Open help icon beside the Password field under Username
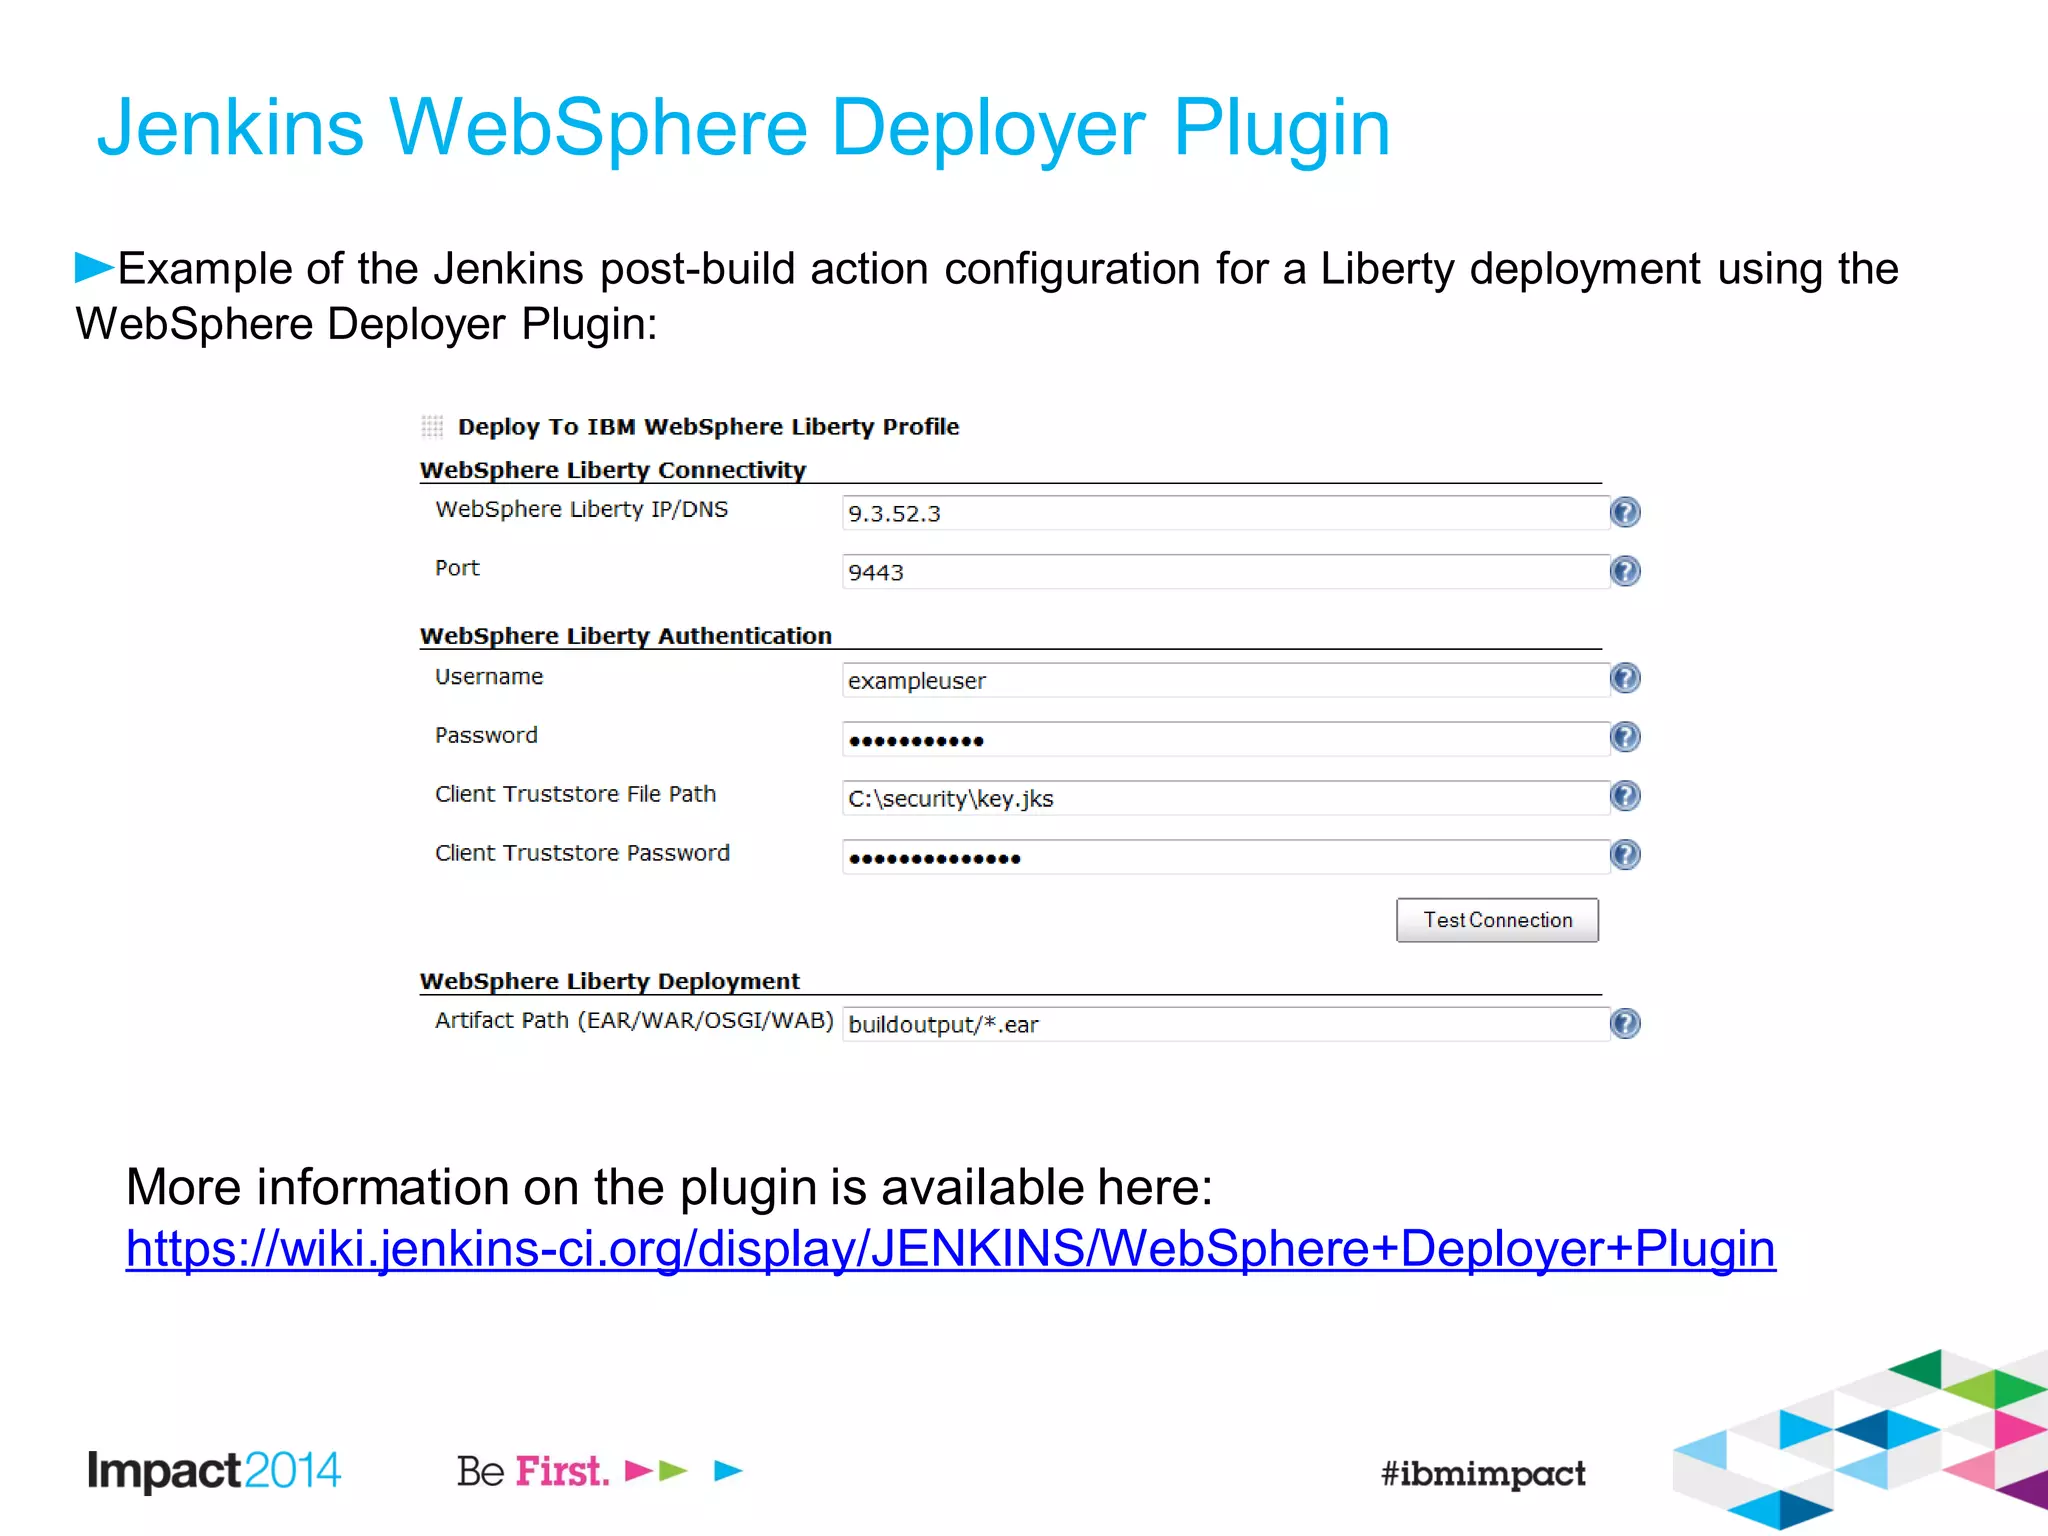Screen dimensions: 2048x1536 click(x=1625, y=737)
